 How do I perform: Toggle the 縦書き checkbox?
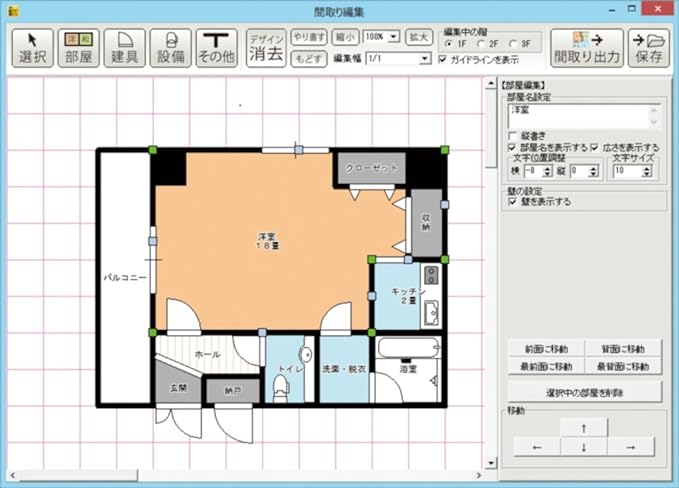512,136
